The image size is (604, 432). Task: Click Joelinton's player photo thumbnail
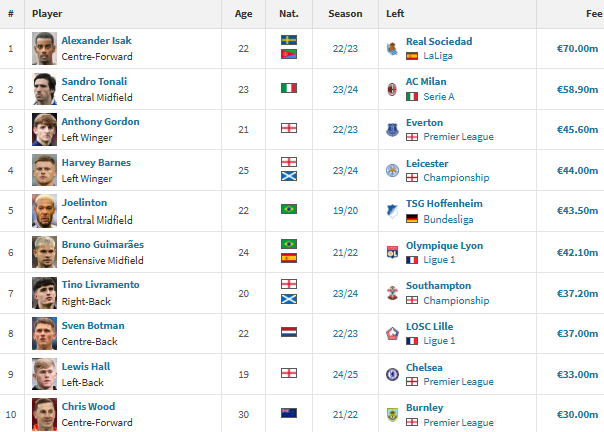pos(45,210)
